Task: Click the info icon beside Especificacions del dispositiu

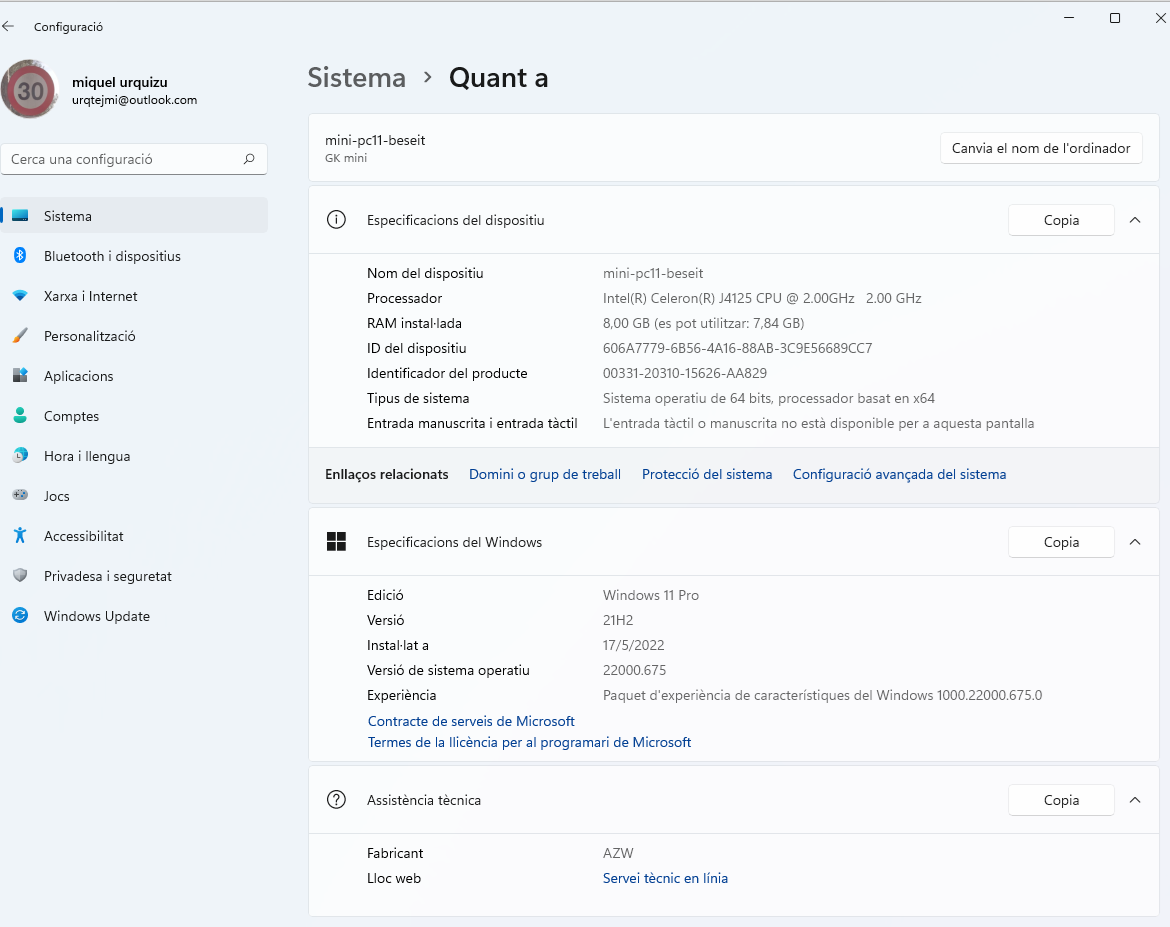Action: pyautogui.click(x=337, y=220)
